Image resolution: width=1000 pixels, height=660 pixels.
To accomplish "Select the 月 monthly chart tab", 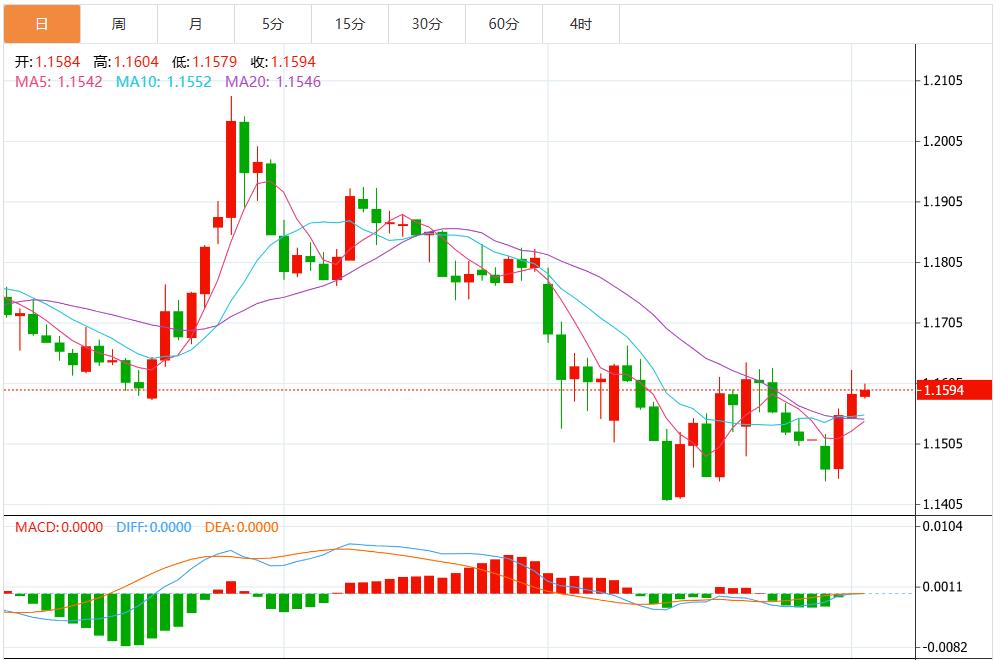I will click(196, 24).
